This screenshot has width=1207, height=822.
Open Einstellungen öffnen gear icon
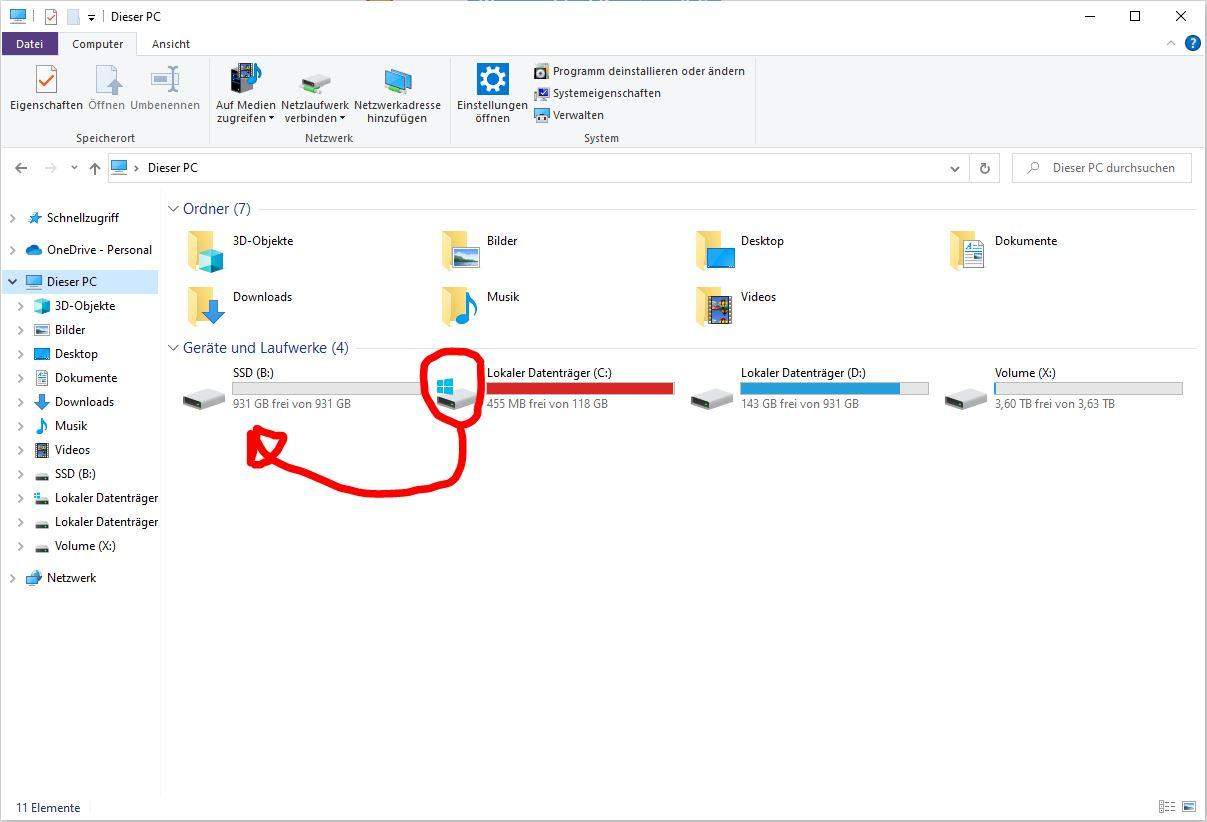(492, 80)
